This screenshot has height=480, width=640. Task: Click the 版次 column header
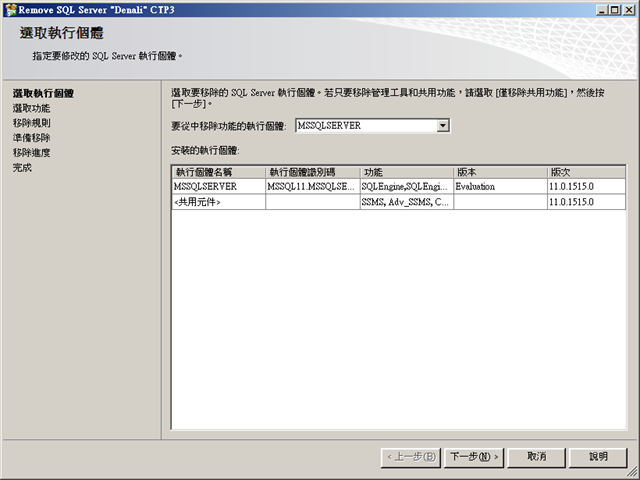pyautogui.click(x=586, y=172)
